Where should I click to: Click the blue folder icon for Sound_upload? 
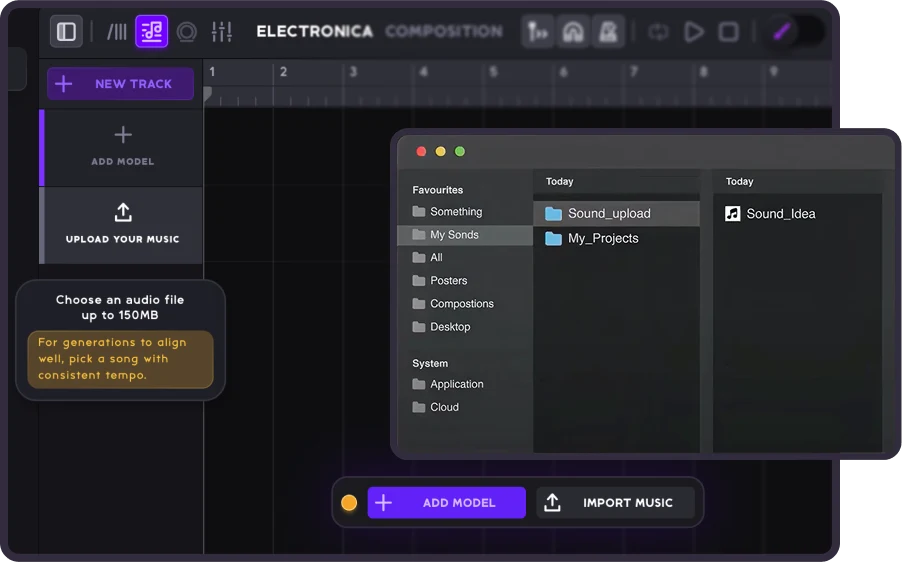tap(553, 214)
